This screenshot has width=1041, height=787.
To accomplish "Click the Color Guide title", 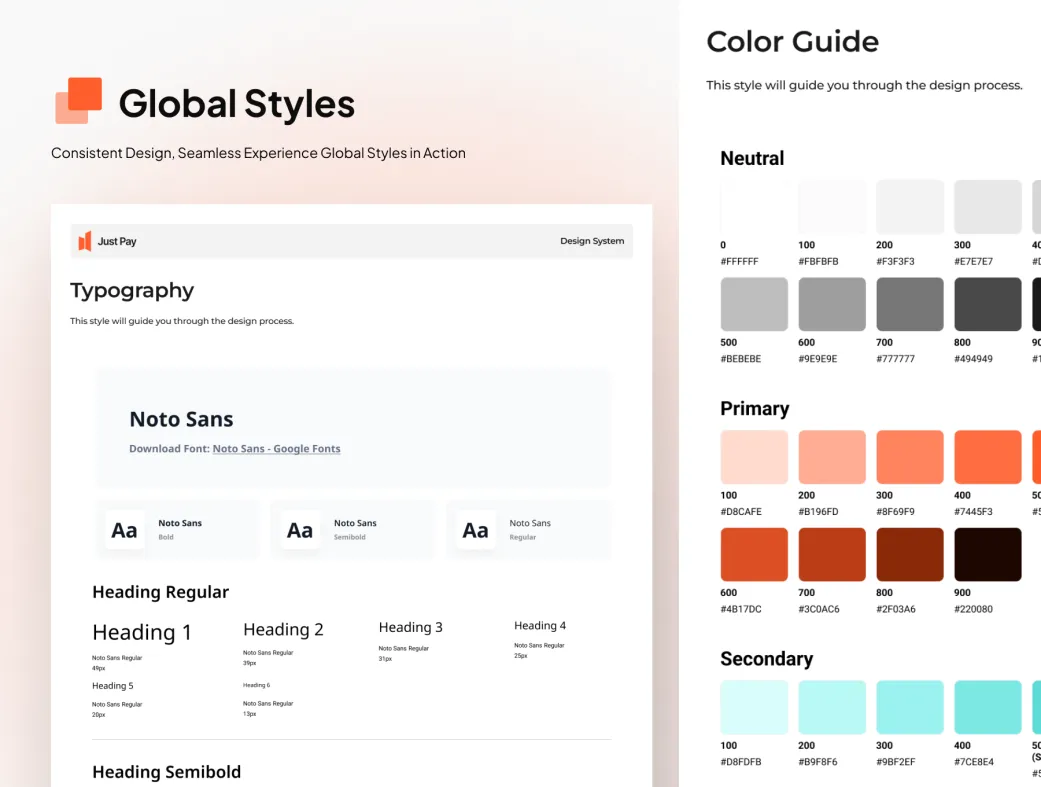I will (793, 41).
